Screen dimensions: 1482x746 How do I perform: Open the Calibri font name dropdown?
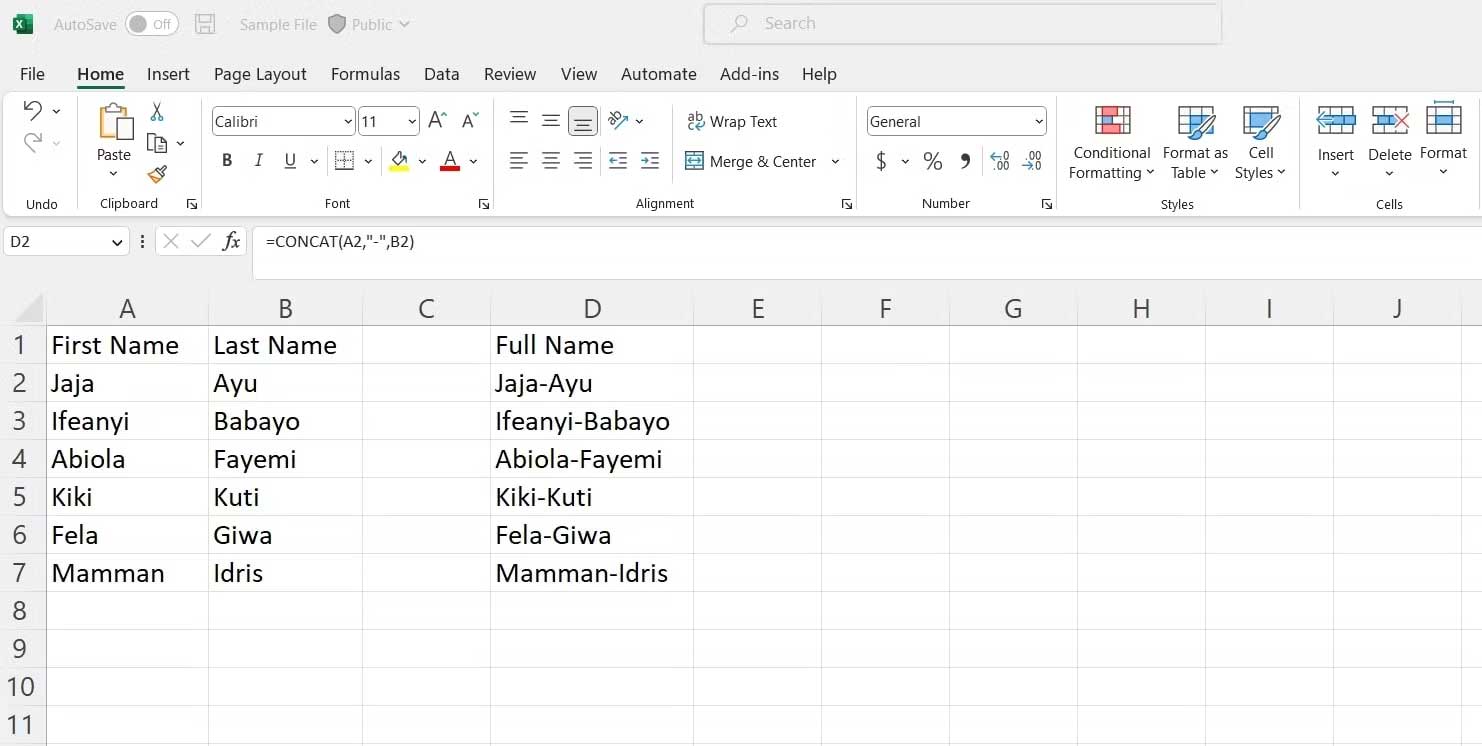coord(348,122)
